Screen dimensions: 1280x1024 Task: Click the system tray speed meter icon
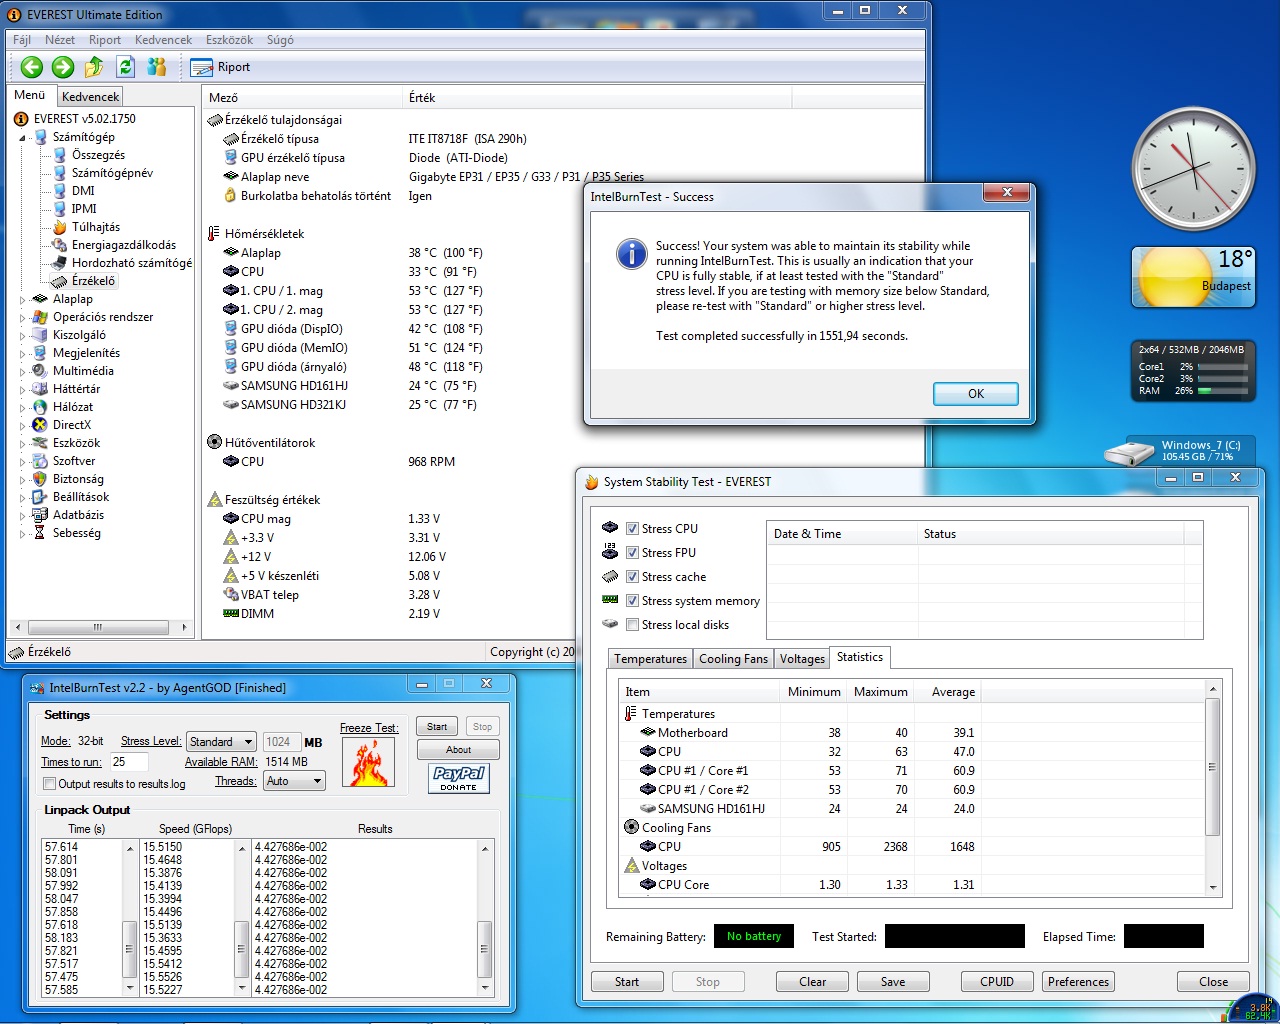tap(1256, 1008)
